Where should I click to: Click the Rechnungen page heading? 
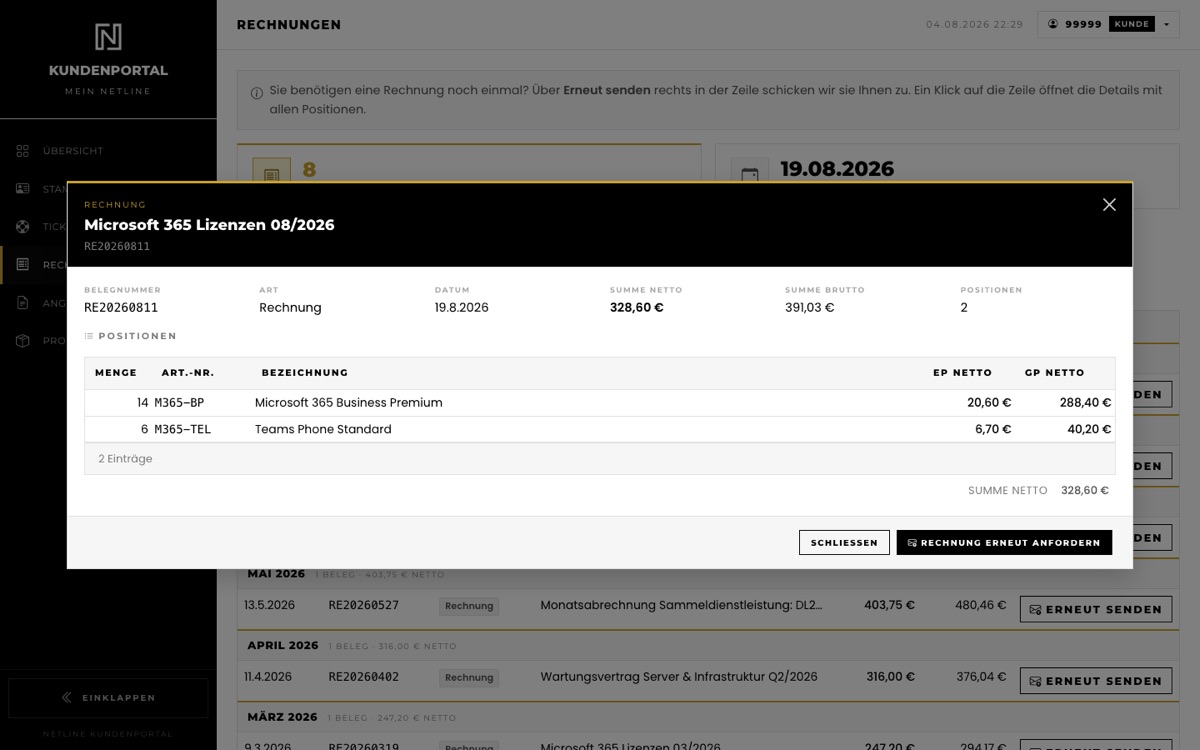289,24
